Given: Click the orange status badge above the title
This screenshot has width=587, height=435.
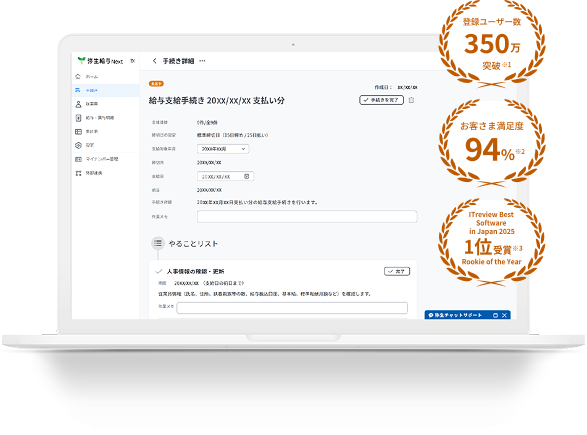Looking at the screenshot, I should click(x=156, y=84).
